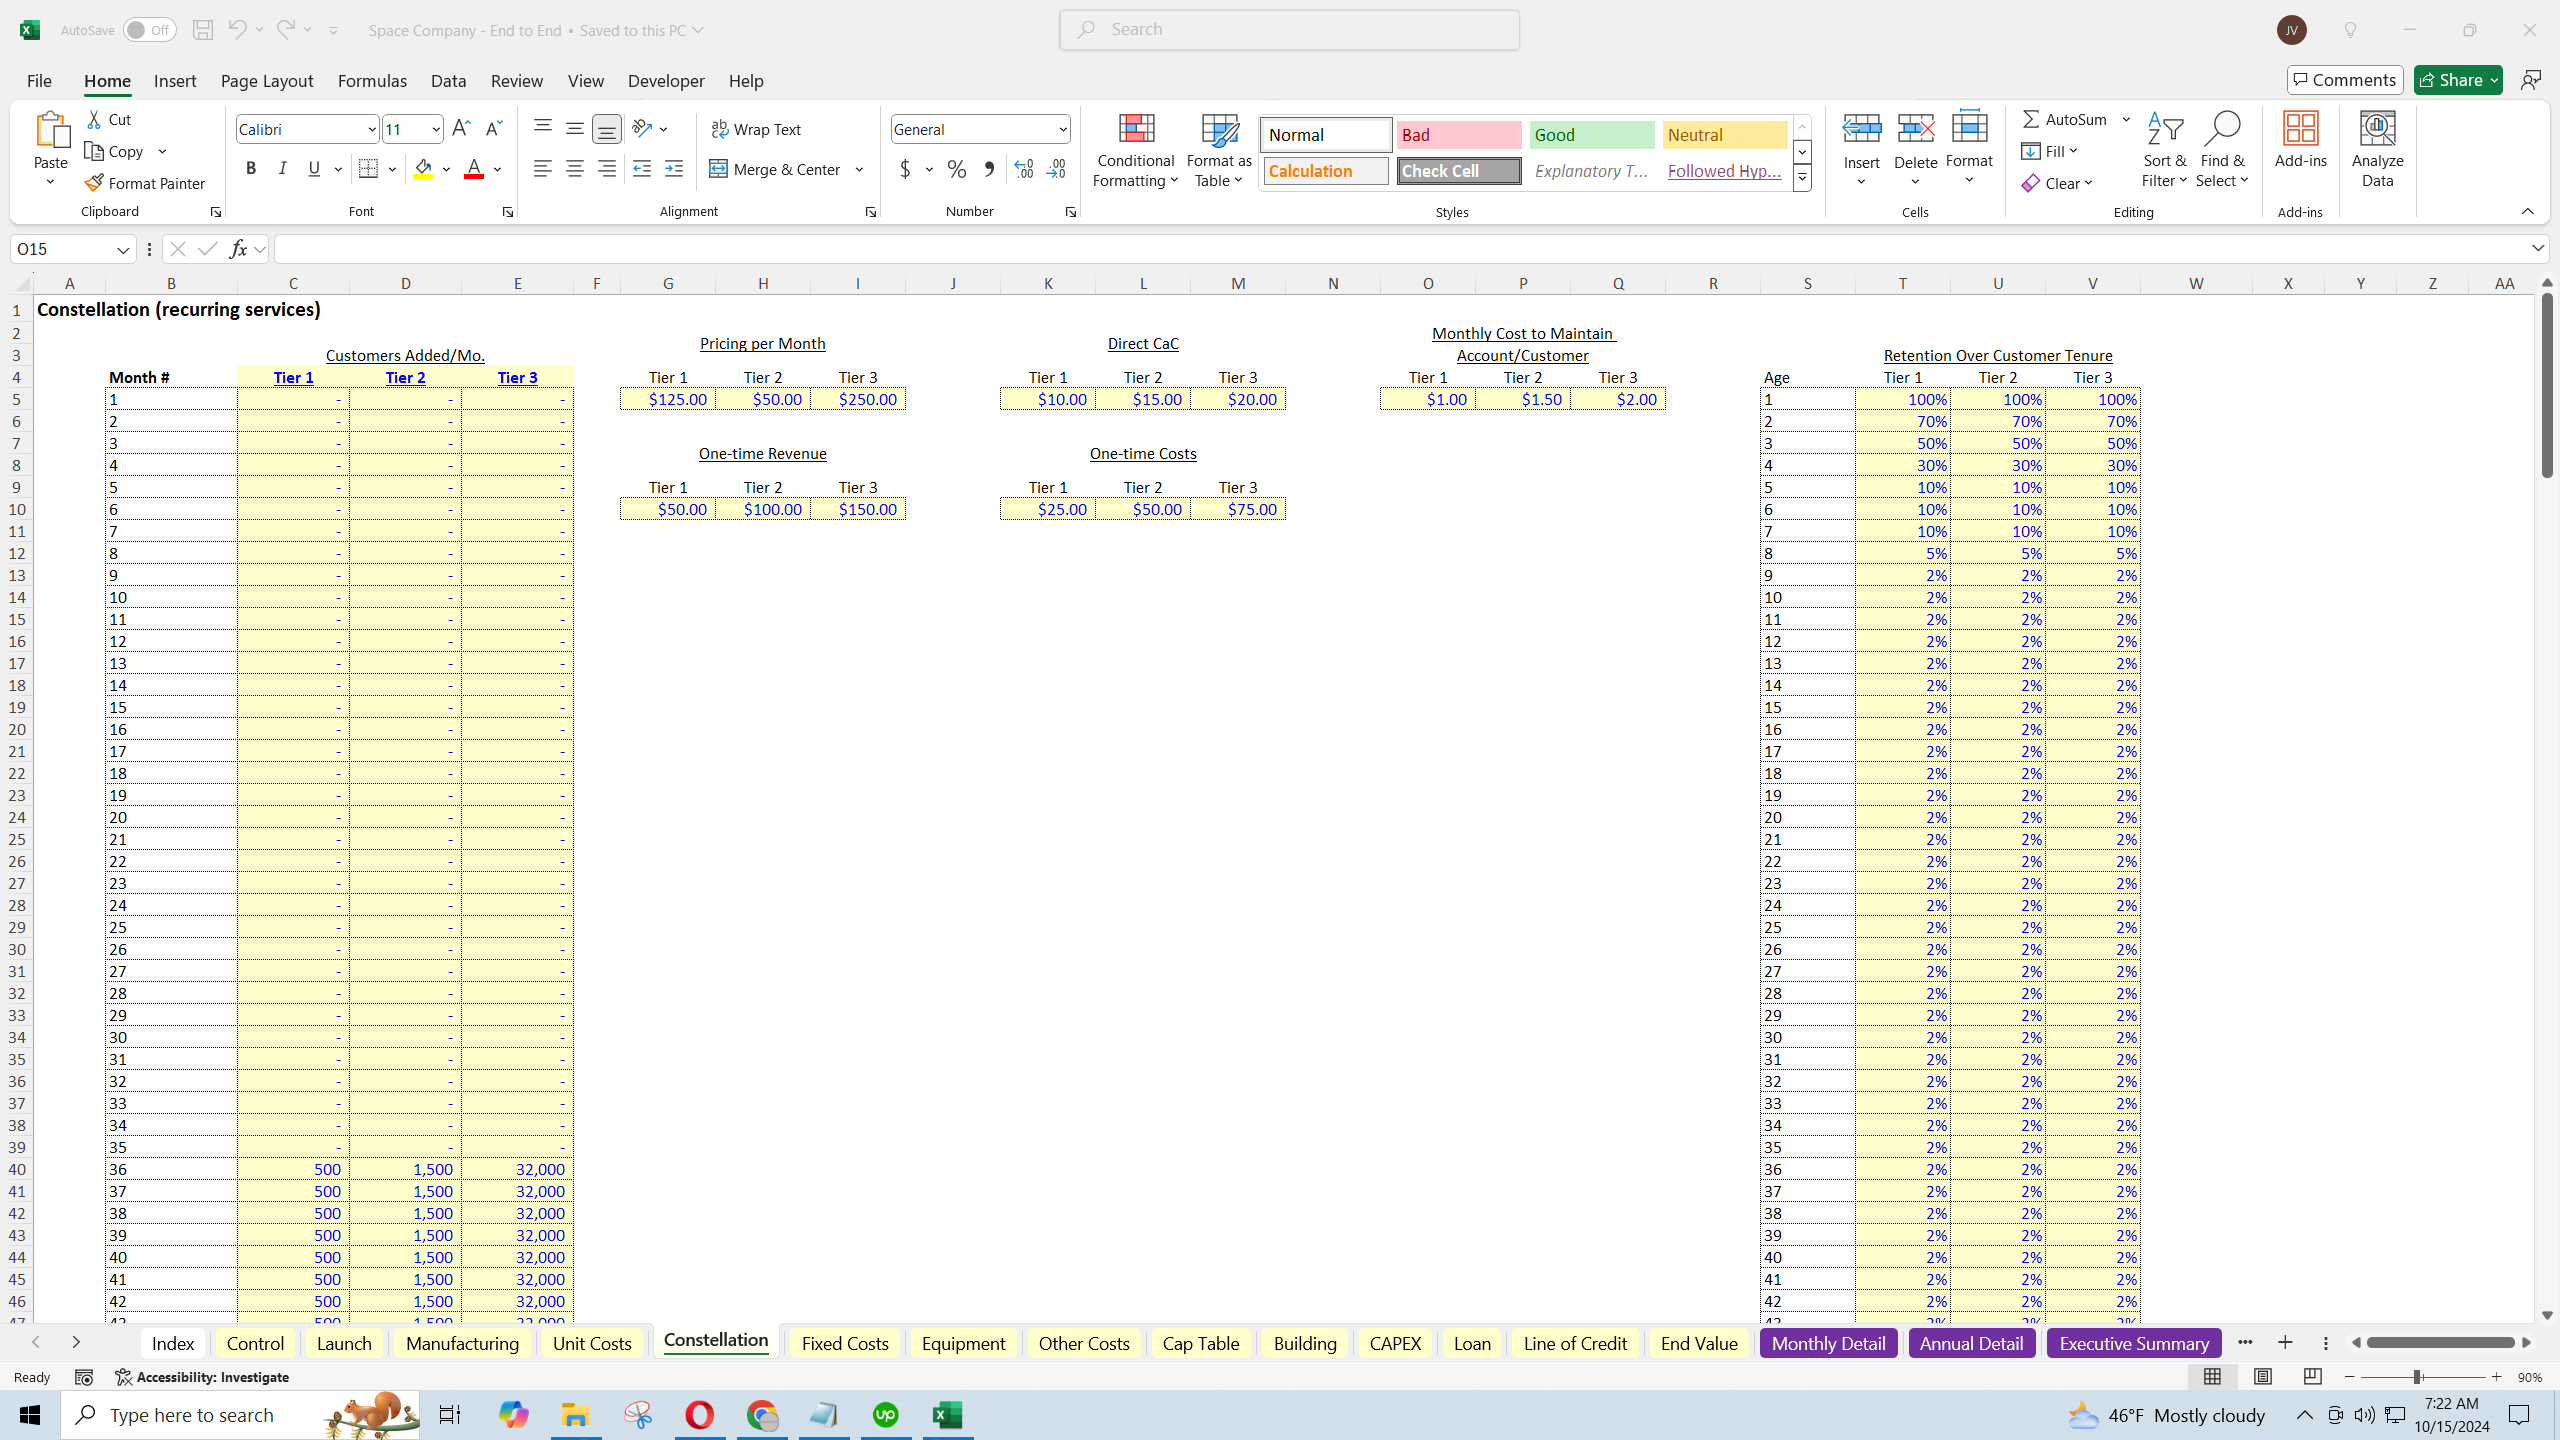Screen dimensions: 2560x1440
Task: Open Format as Table gallery
Action: (x=1219, y=150)
